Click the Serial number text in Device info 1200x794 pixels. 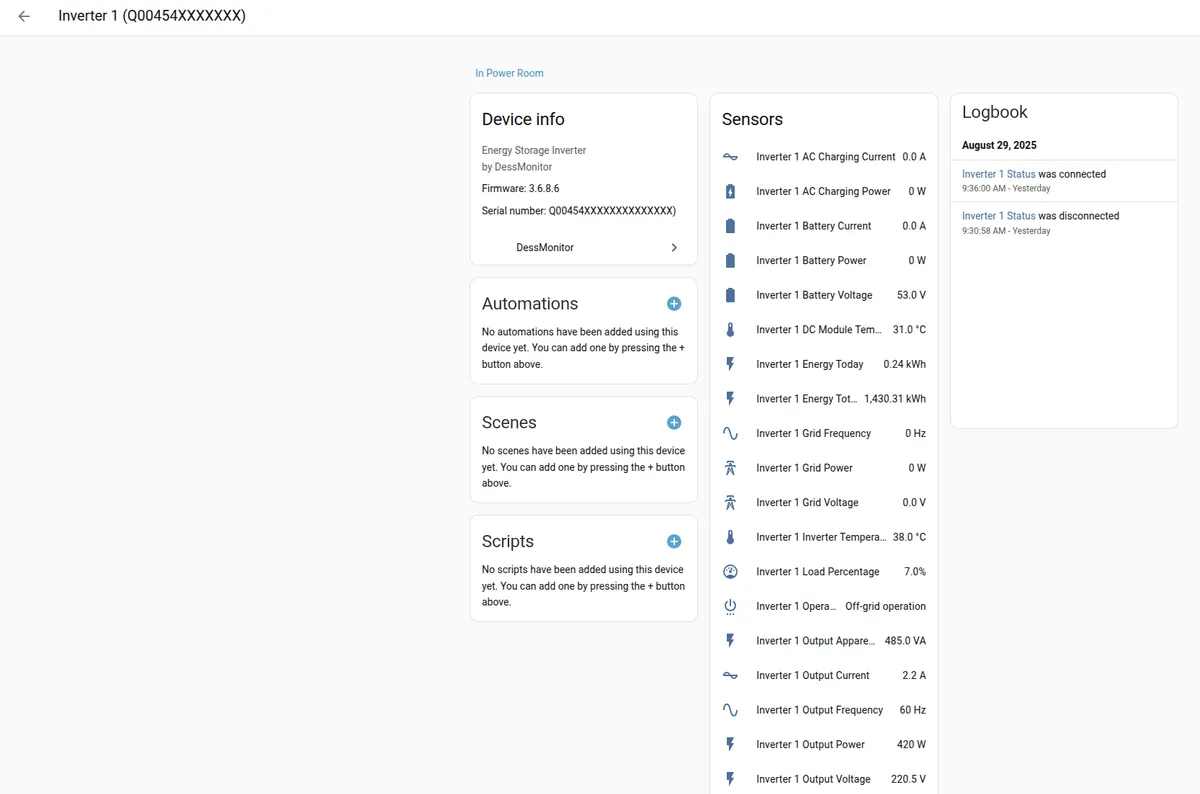tap(579, 211)
